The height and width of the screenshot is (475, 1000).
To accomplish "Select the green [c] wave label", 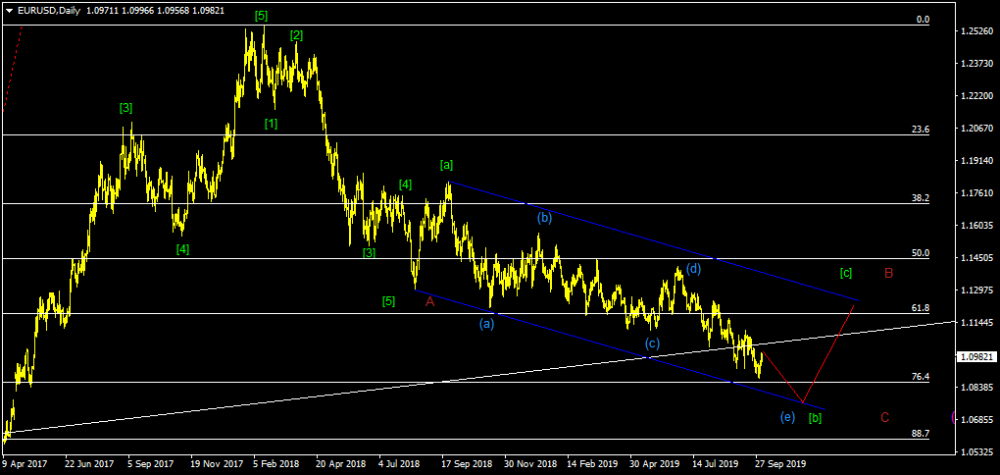I will [x=846, y=274].
